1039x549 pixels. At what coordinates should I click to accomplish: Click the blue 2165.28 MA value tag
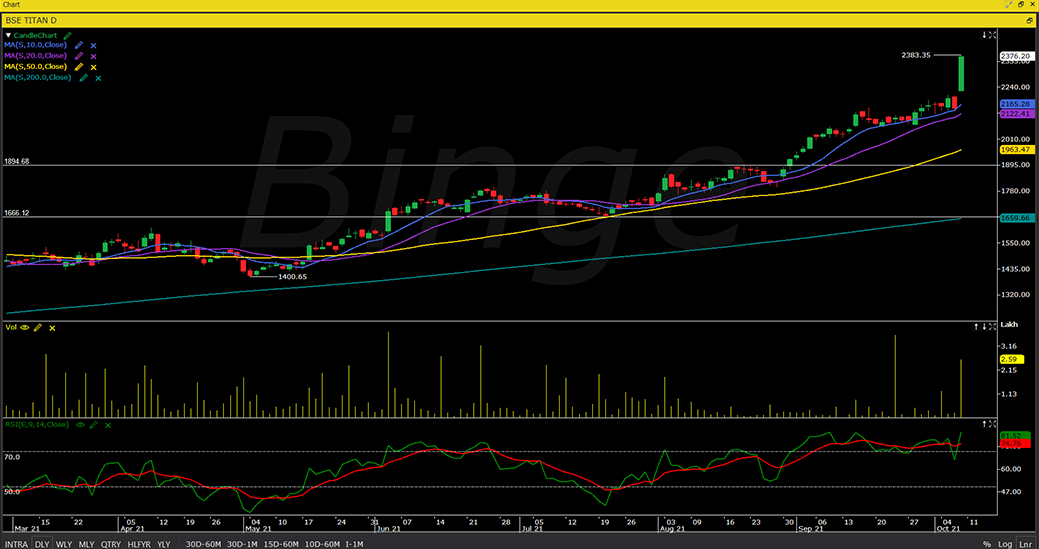click(1017, 104)
